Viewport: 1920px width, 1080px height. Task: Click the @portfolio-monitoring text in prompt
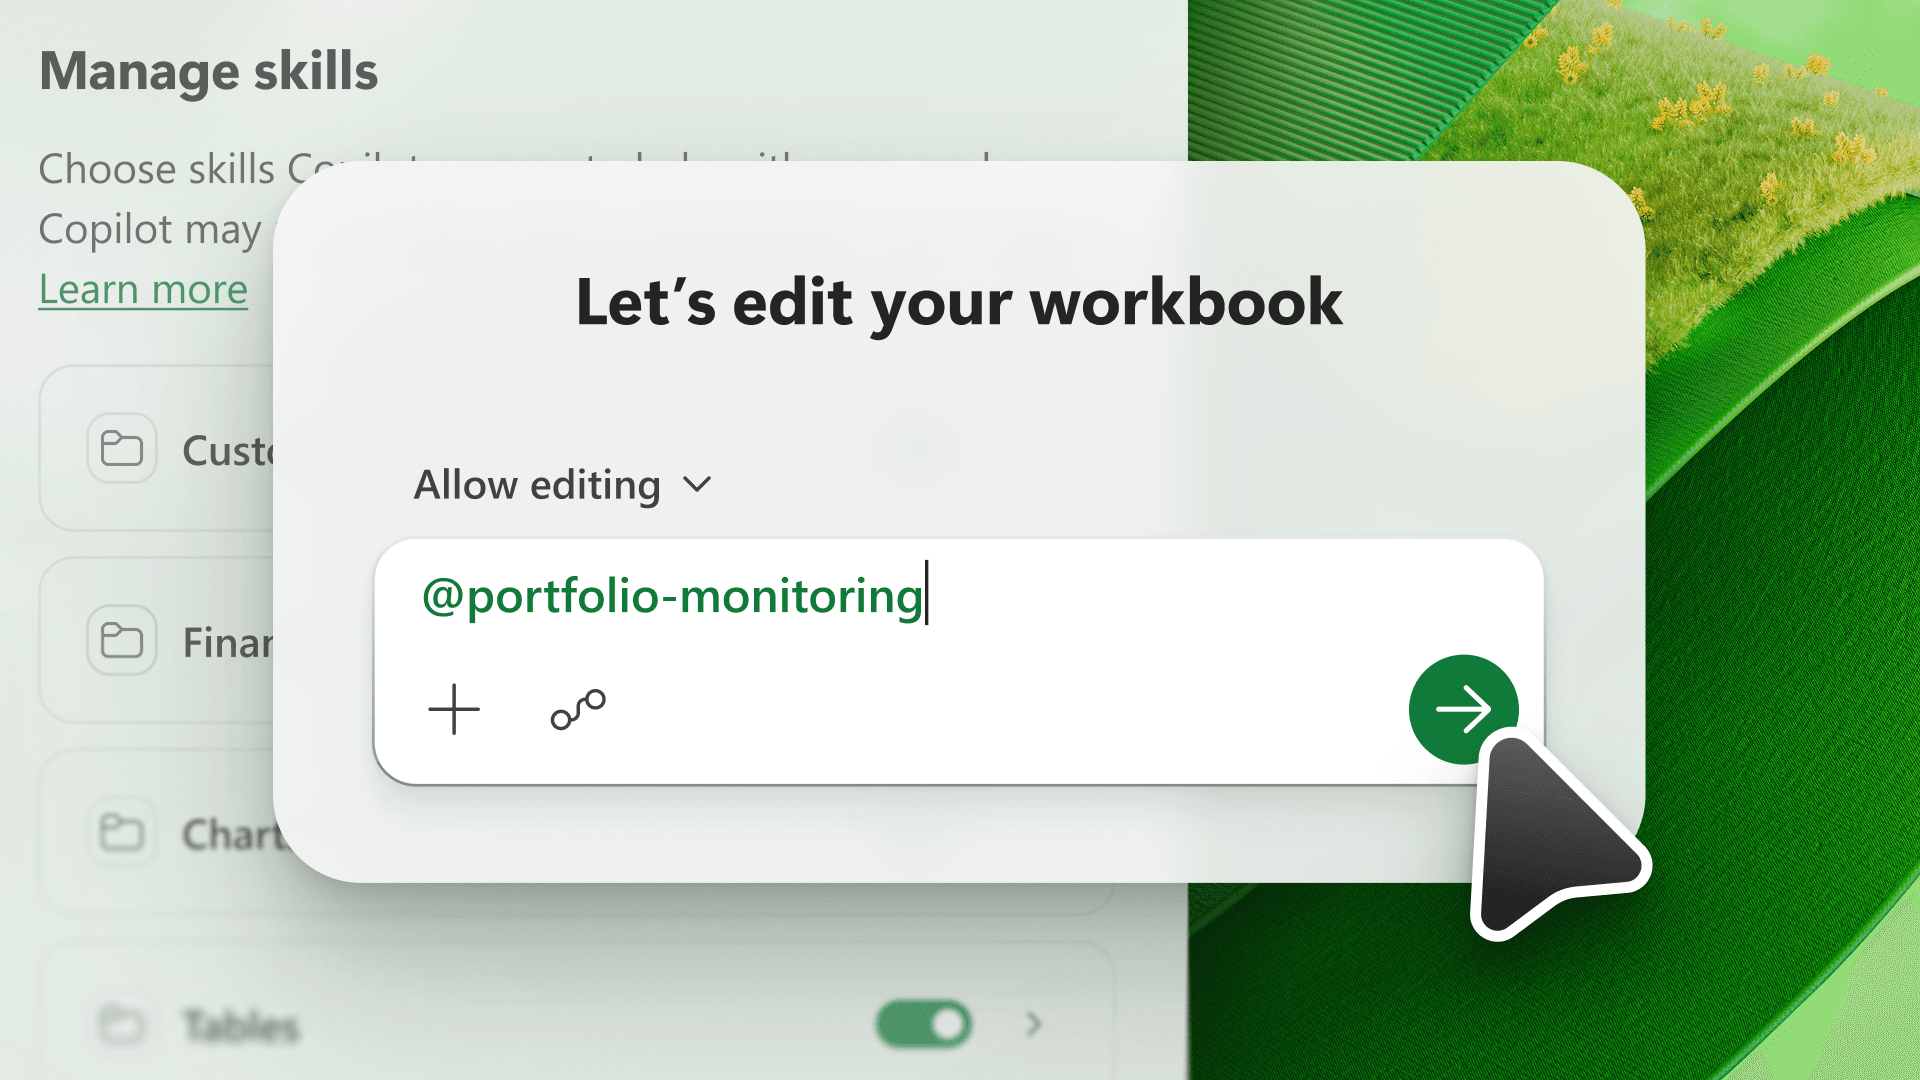(x=672, y=596)
